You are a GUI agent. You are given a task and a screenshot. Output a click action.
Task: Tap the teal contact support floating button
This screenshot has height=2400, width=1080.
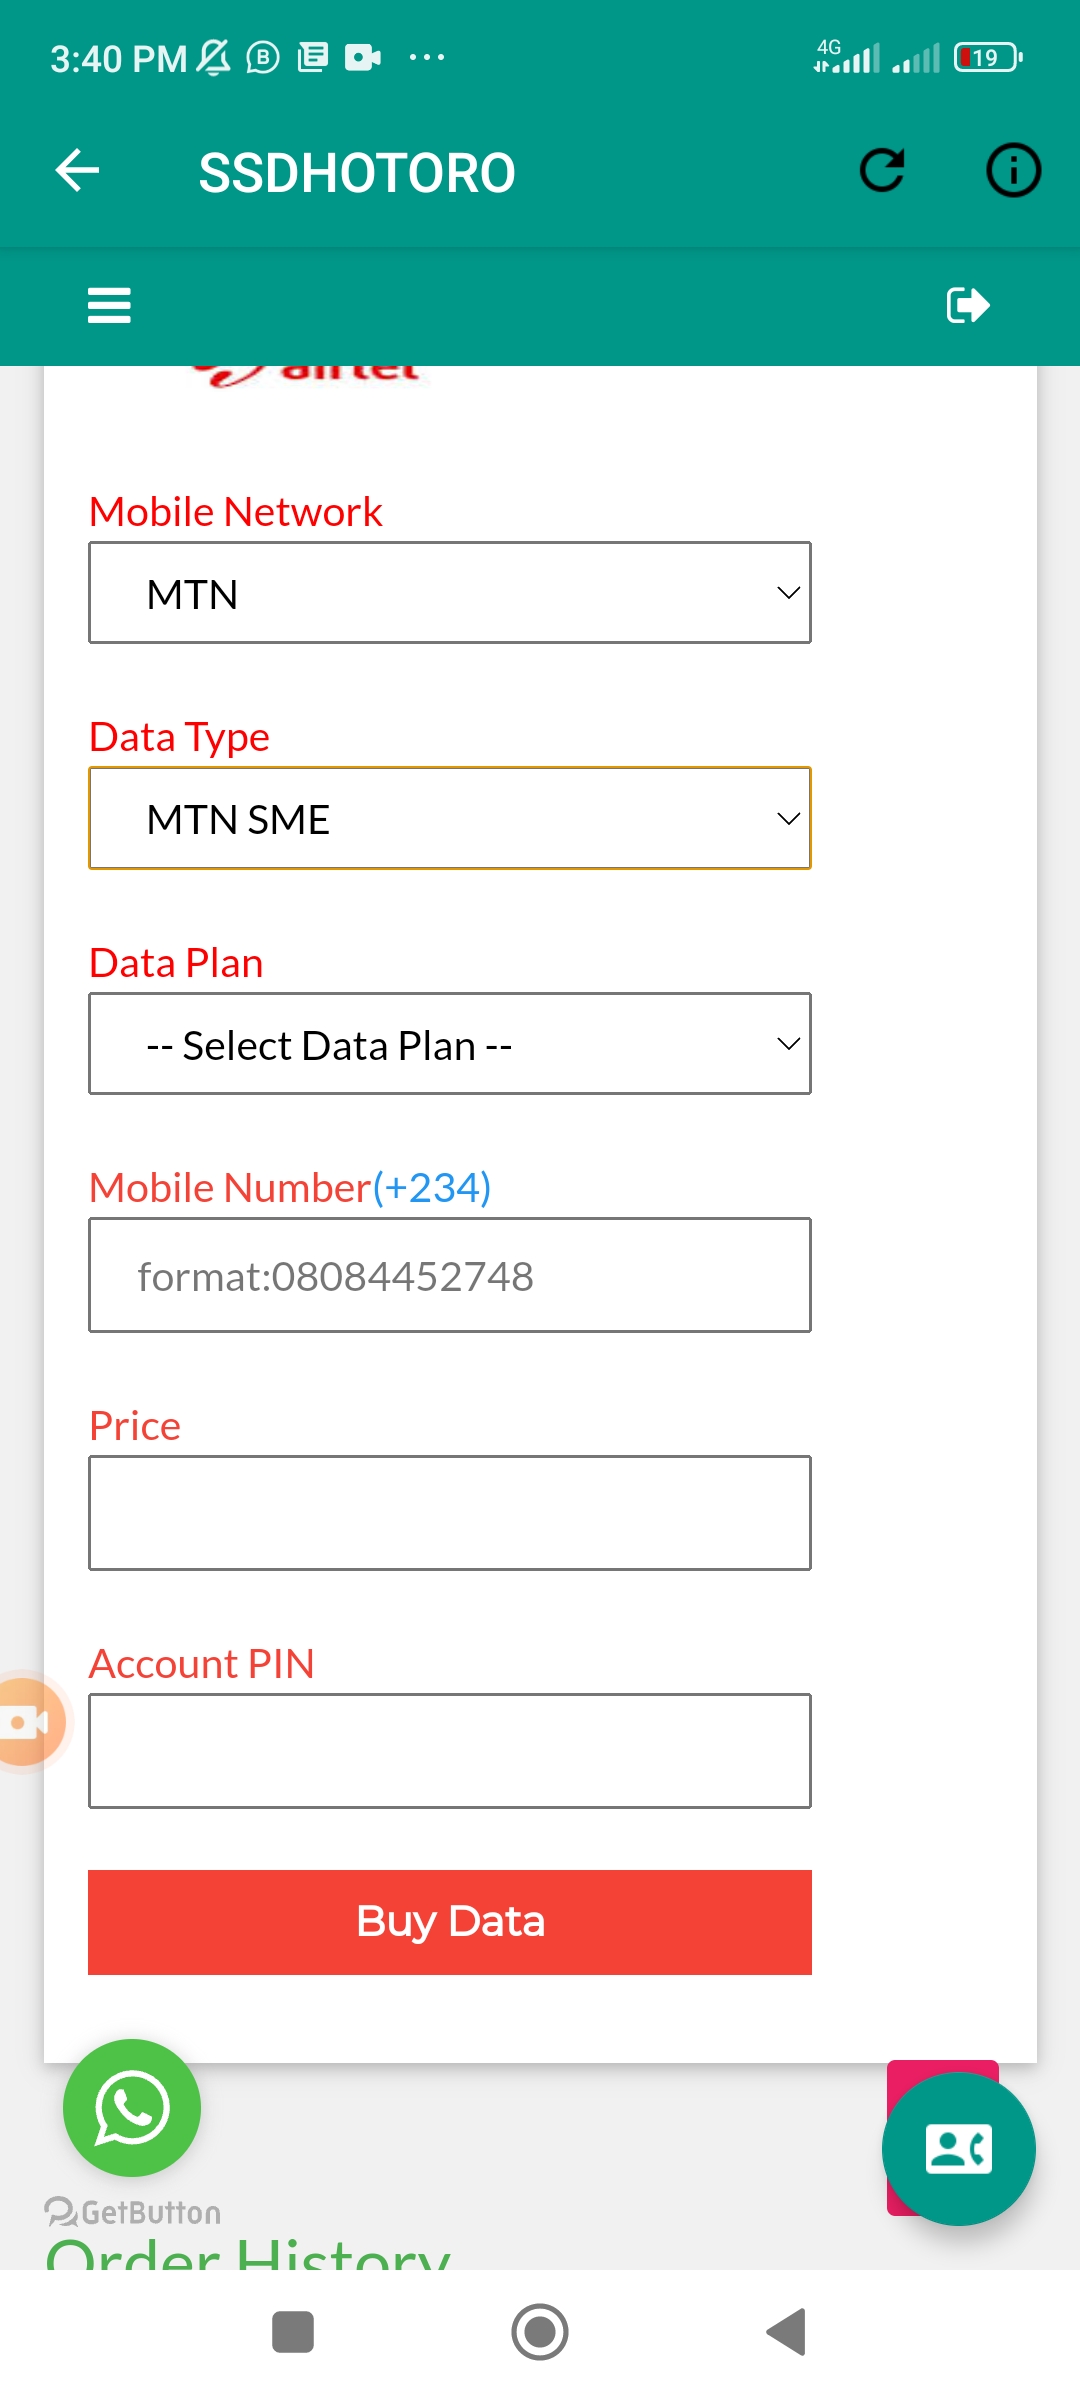(958, 2149)
